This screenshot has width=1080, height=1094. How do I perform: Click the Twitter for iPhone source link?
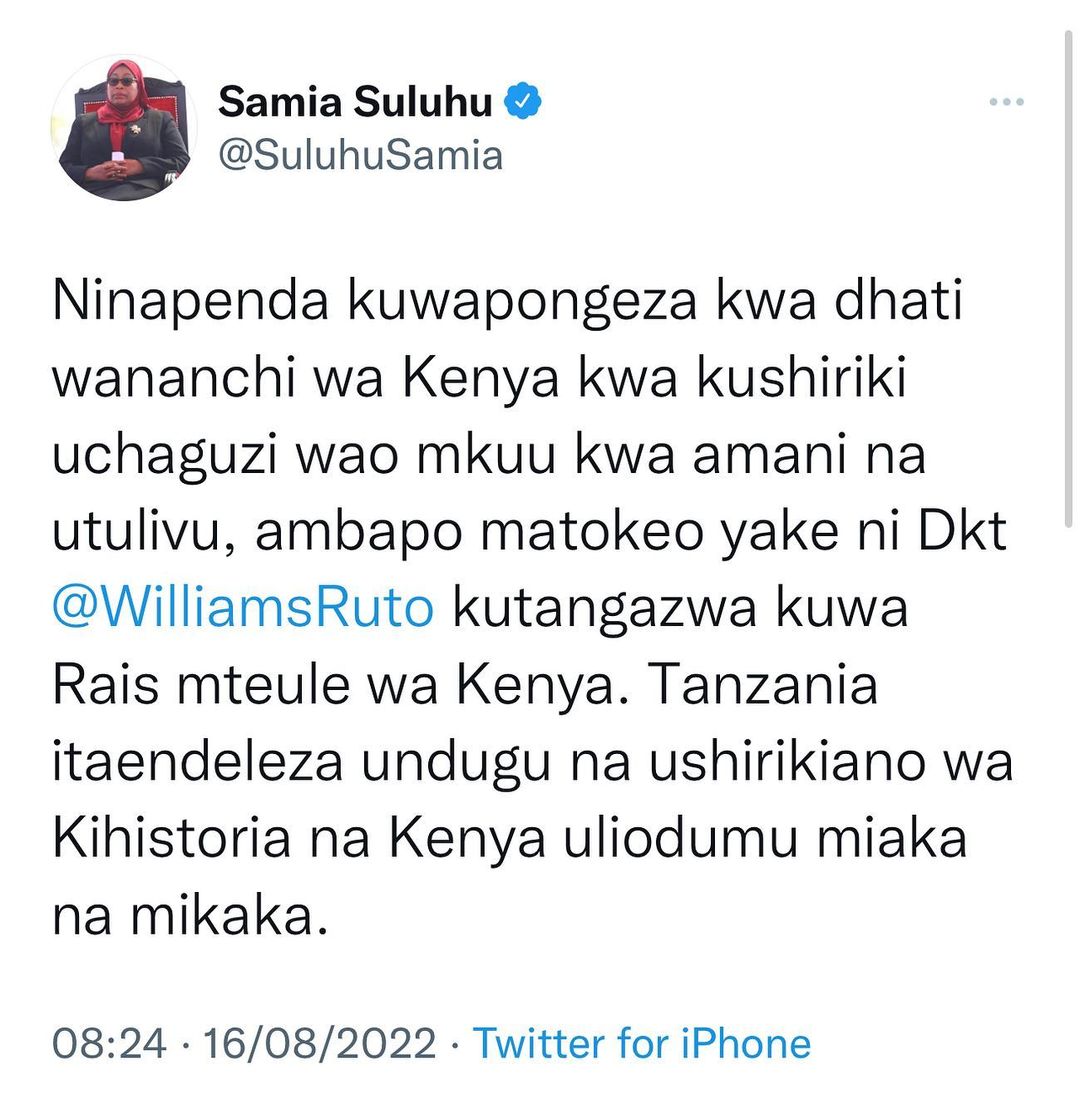642,1043
